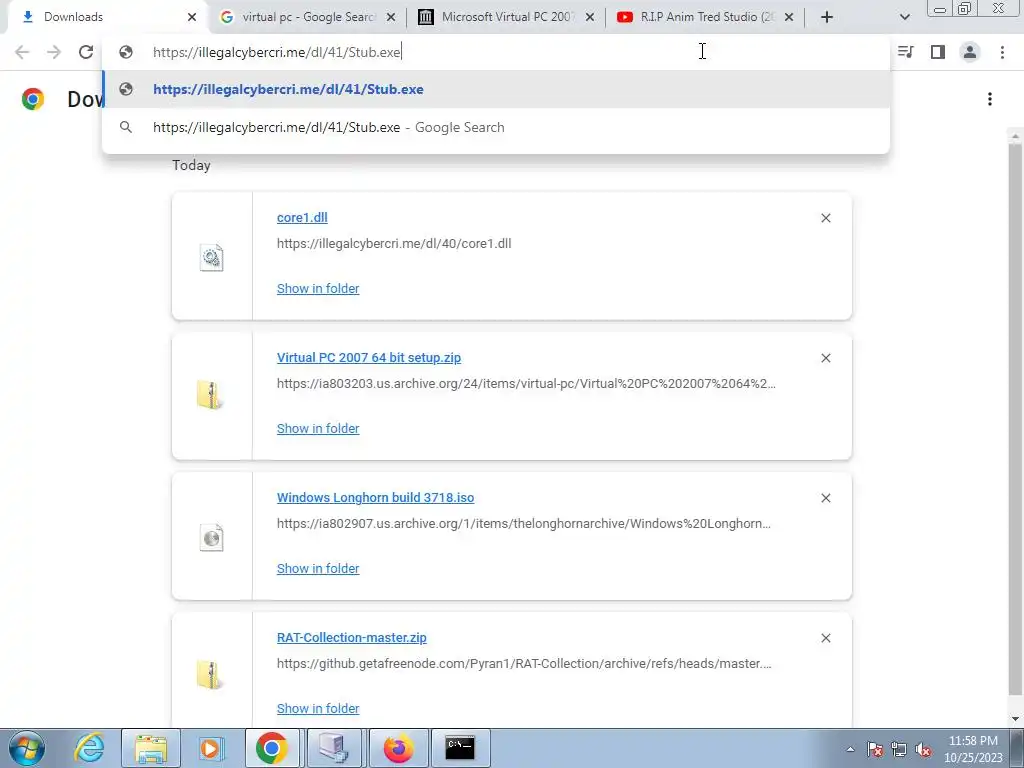Toggle the side panel icon
Image resolution: width=1024 pixels, height=768 pixels.
pyautogui.click(x=938, y=52)
